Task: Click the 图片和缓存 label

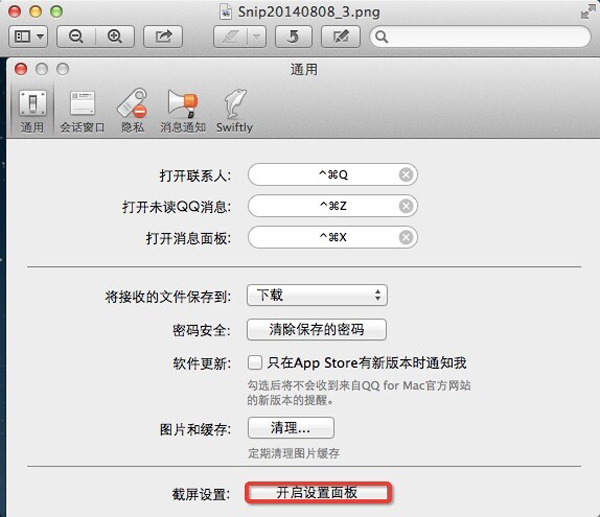Action: click(x=196, y=429)
